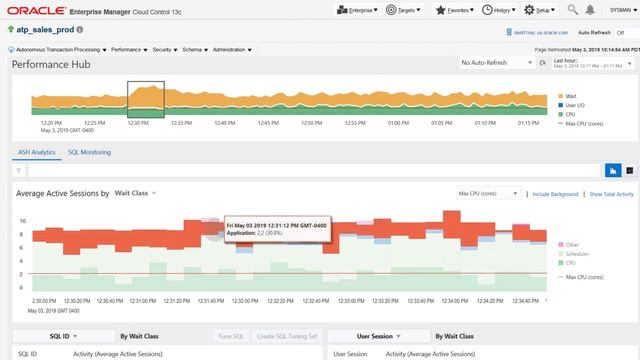Image resolution: width=640 pixels, height=360 pixels.
Task: Click the CPU legend swatch in overview chart
Action: [x=560, y=114]
